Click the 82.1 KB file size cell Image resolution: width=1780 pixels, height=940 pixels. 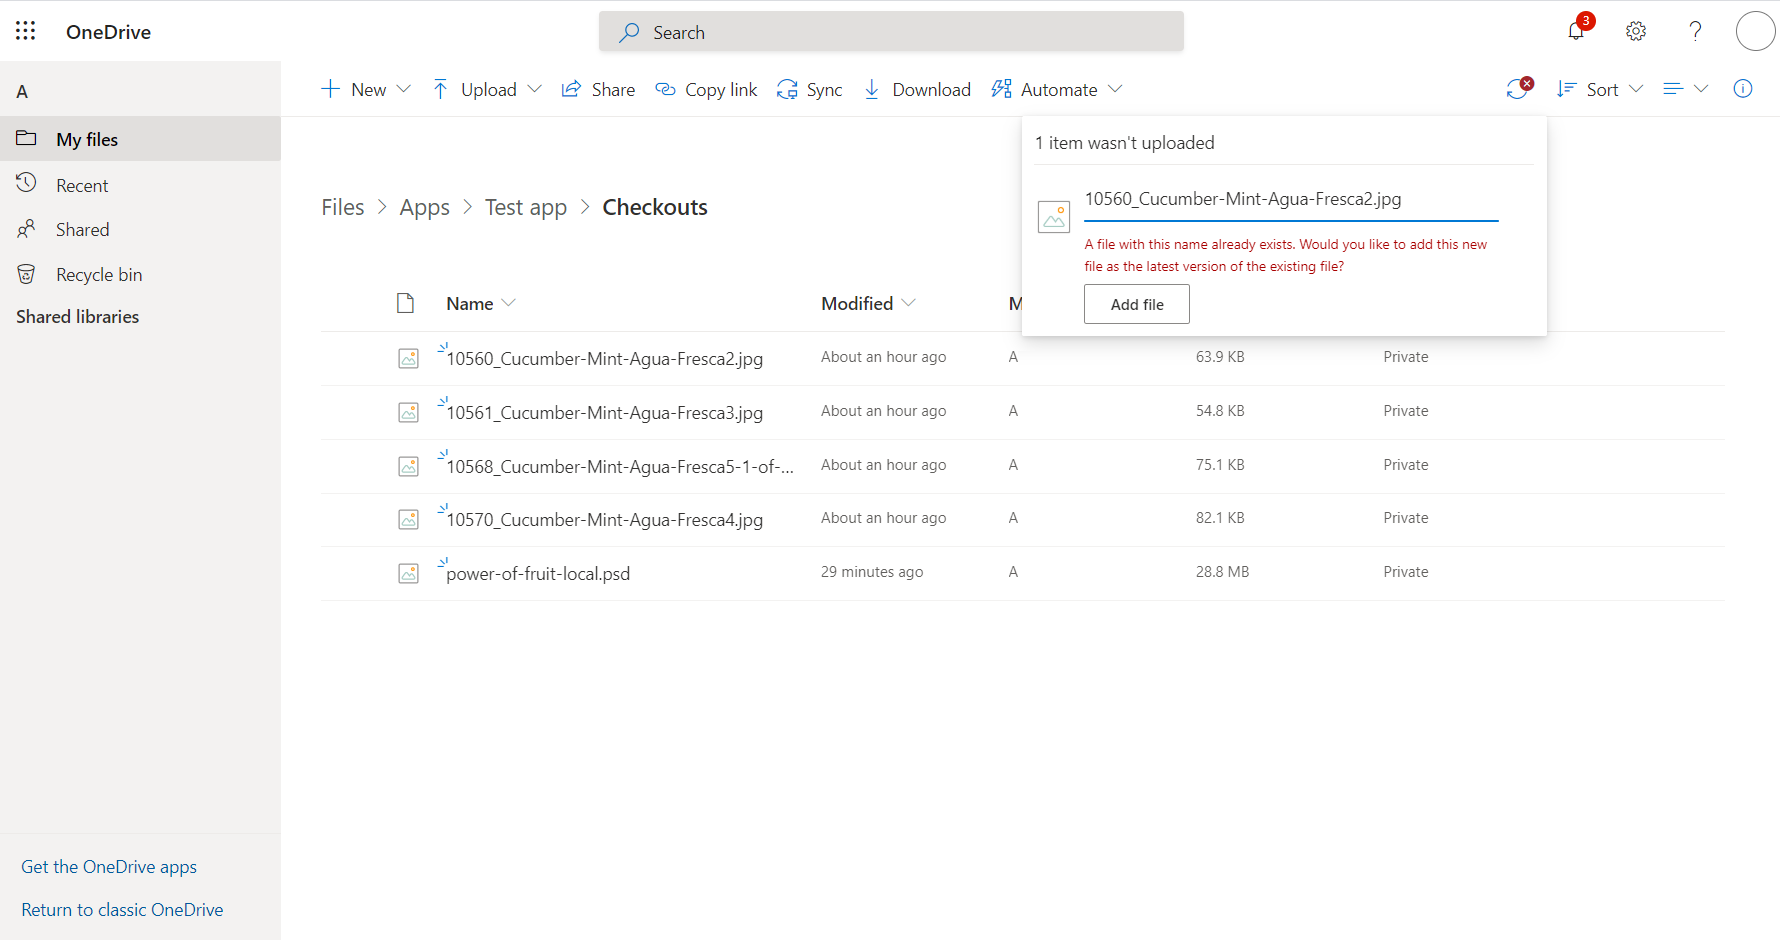coord(1220,518)
